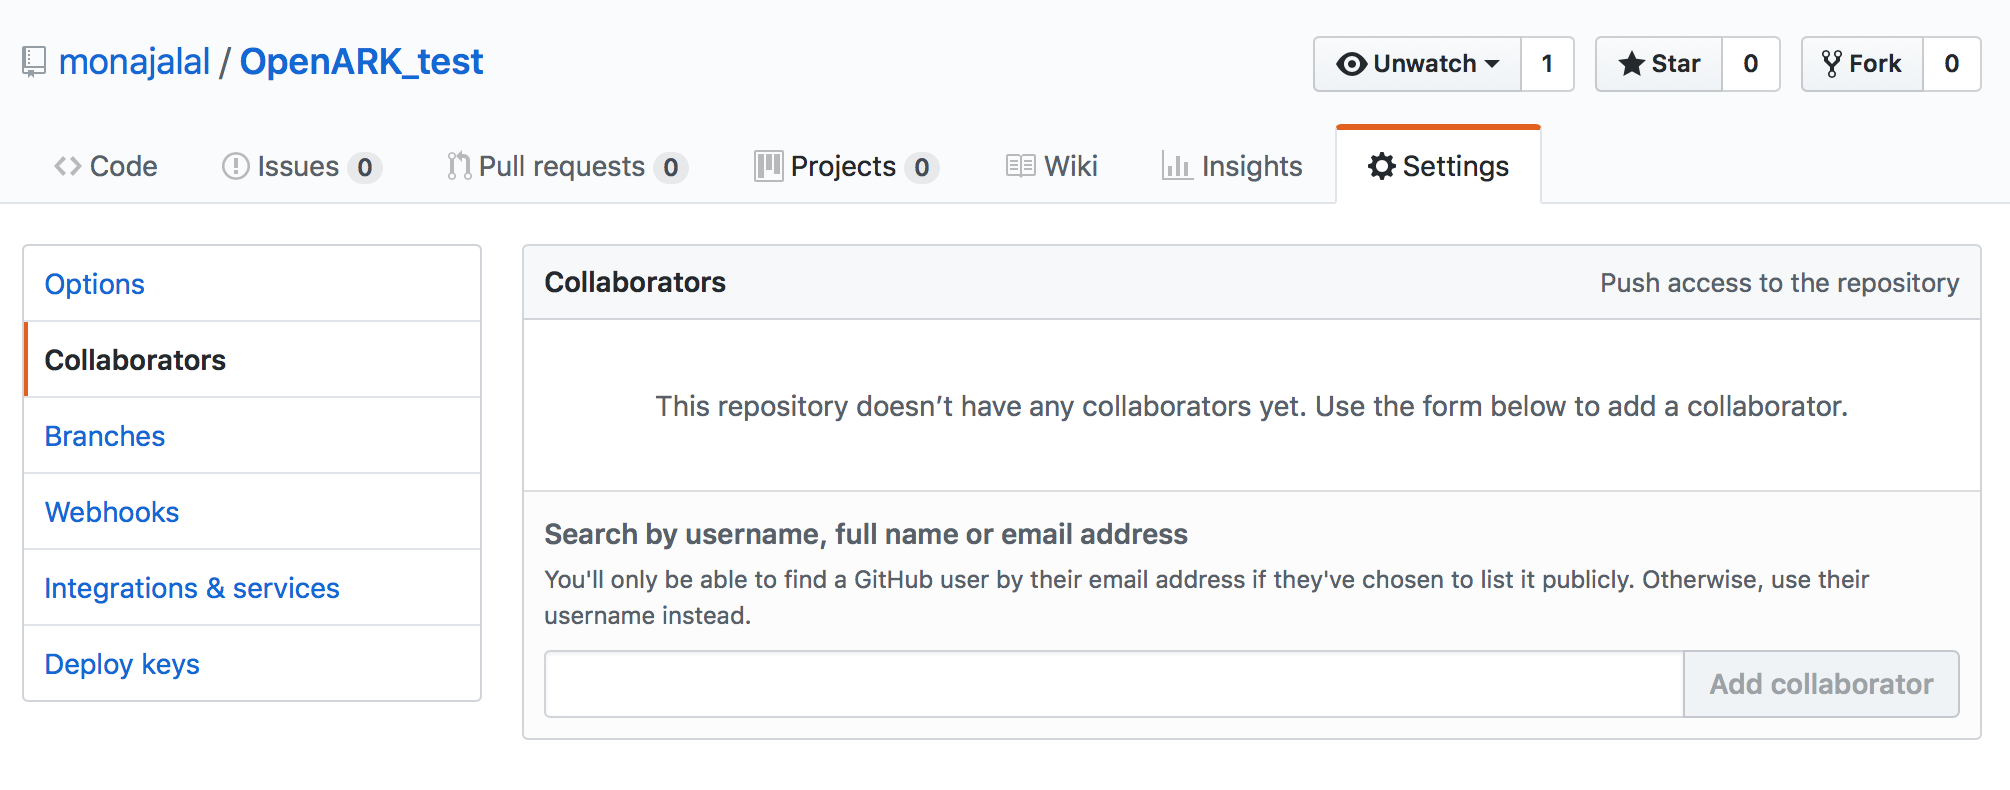View the forks count beside Fork
Screen dimensions: 2010x790
coord(1951,64)
